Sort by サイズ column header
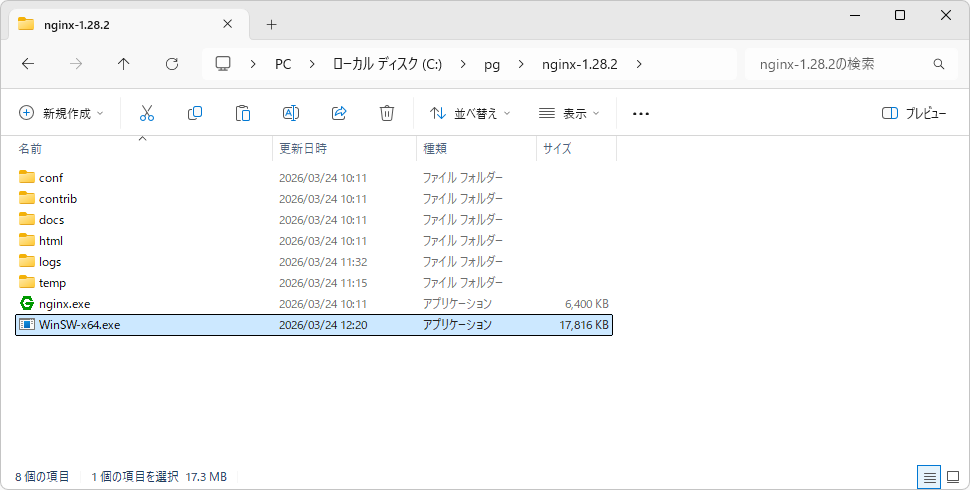This screenshot has height=490, width=970. (577, 148)
